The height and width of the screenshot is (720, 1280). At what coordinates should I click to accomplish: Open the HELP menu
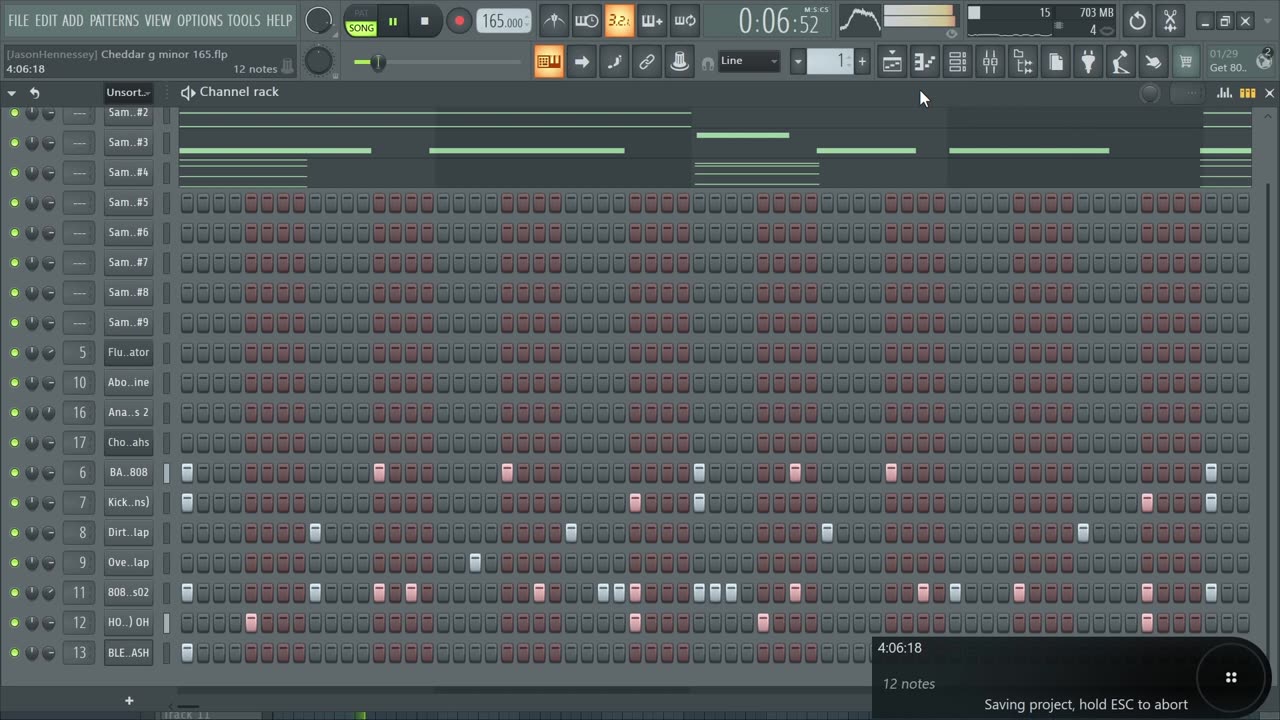pos(279,20)
